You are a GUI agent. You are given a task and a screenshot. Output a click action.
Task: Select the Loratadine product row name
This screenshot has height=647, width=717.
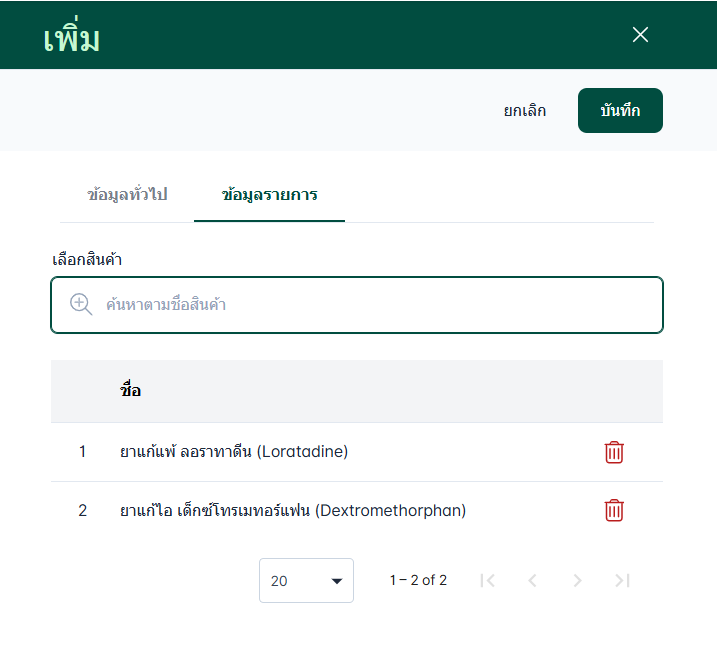point(234,452)
